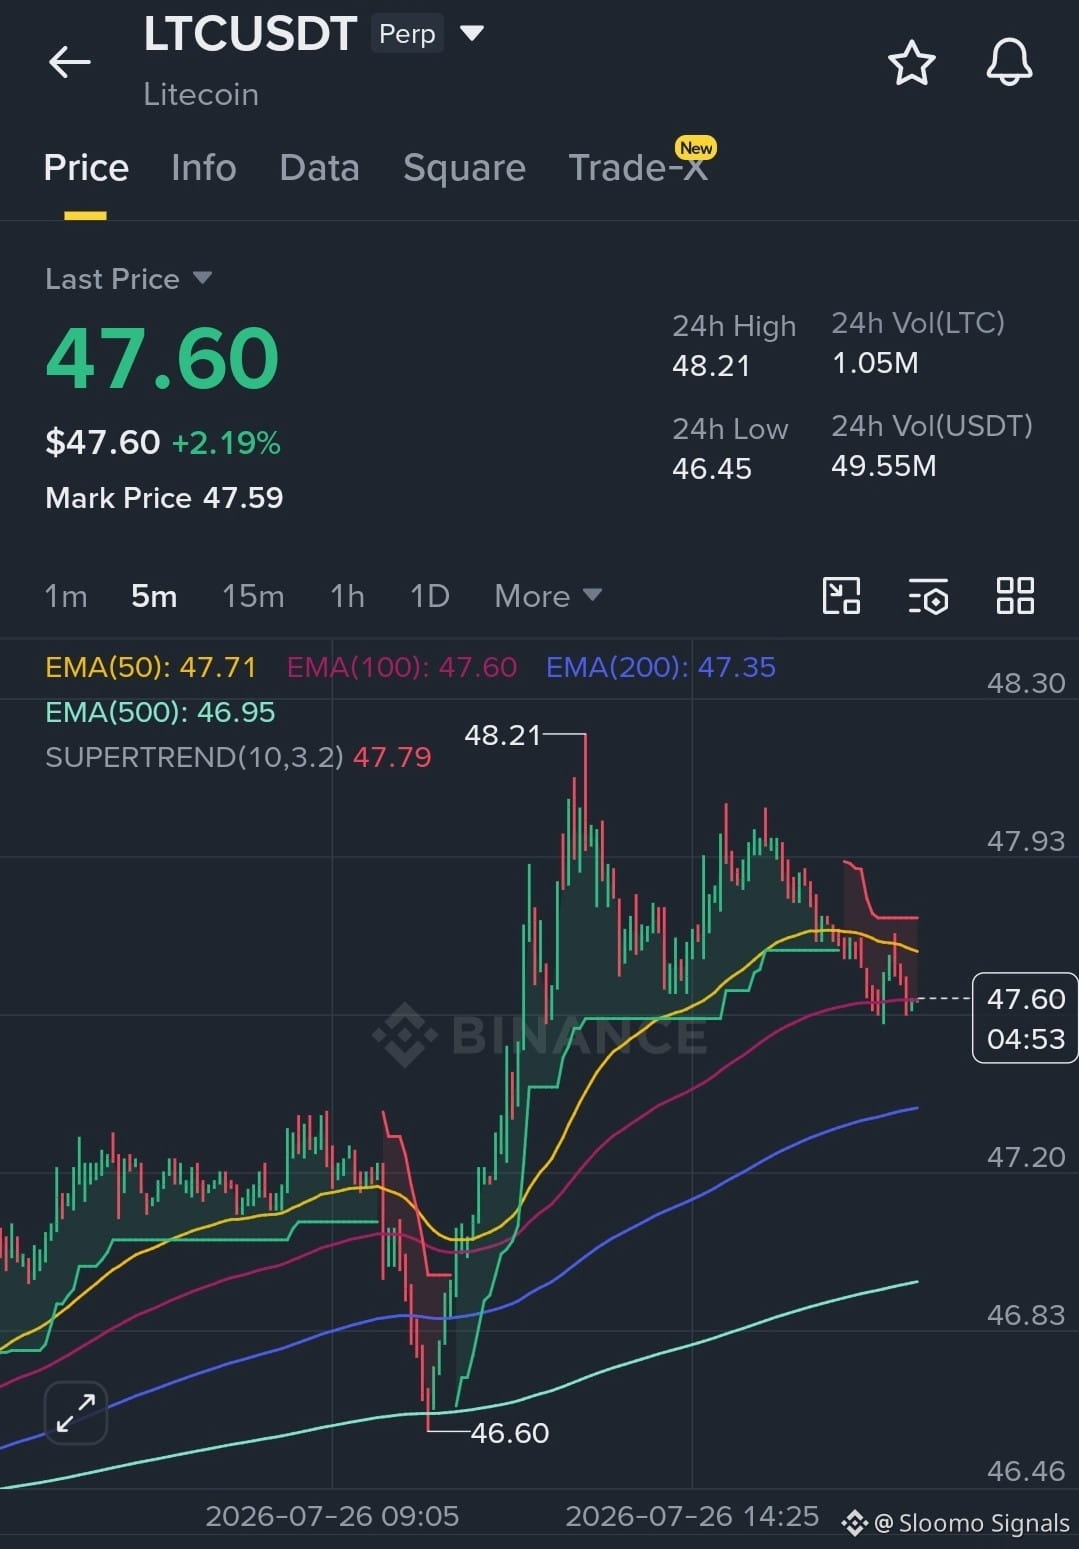The height and width of the screenshot is (1549, 1079).
Task: Tap the 24h Vol(USDT) 49.55M value
Action: point(884,466)
